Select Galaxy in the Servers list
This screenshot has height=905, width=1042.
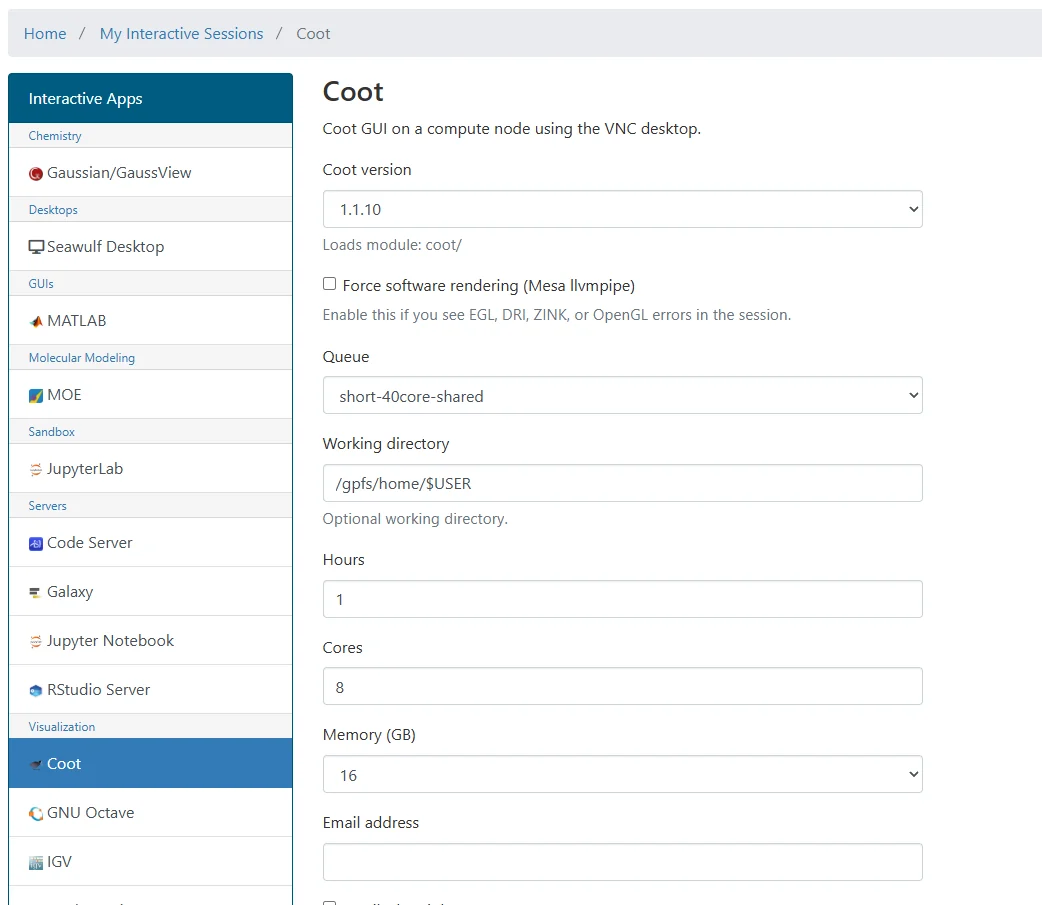point(150,591)
